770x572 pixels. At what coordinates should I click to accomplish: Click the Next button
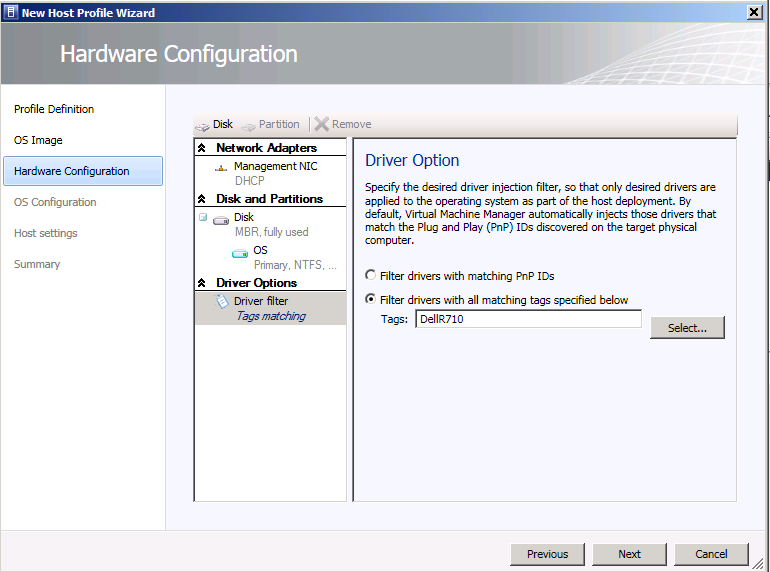629,554
